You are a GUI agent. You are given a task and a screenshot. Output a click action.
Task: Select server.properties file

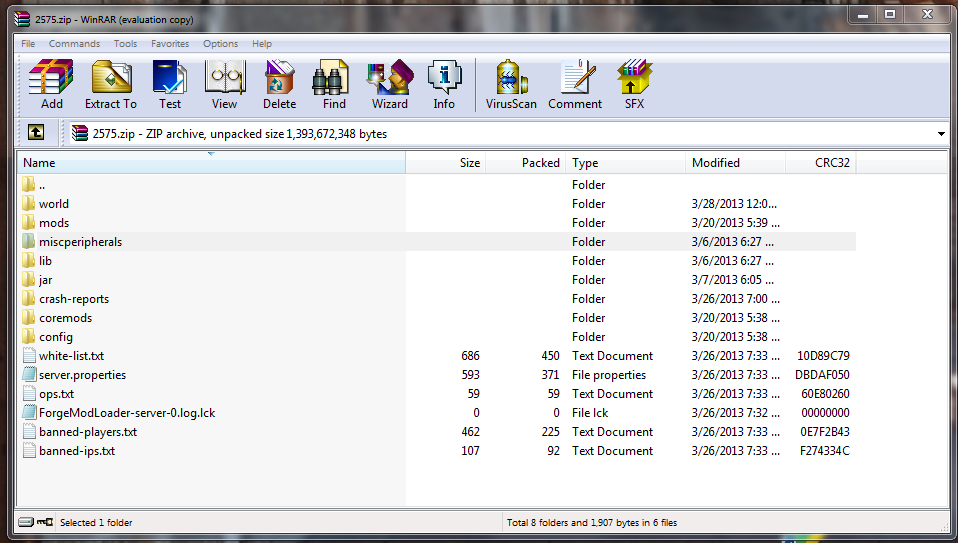click(x=82, y=375)
